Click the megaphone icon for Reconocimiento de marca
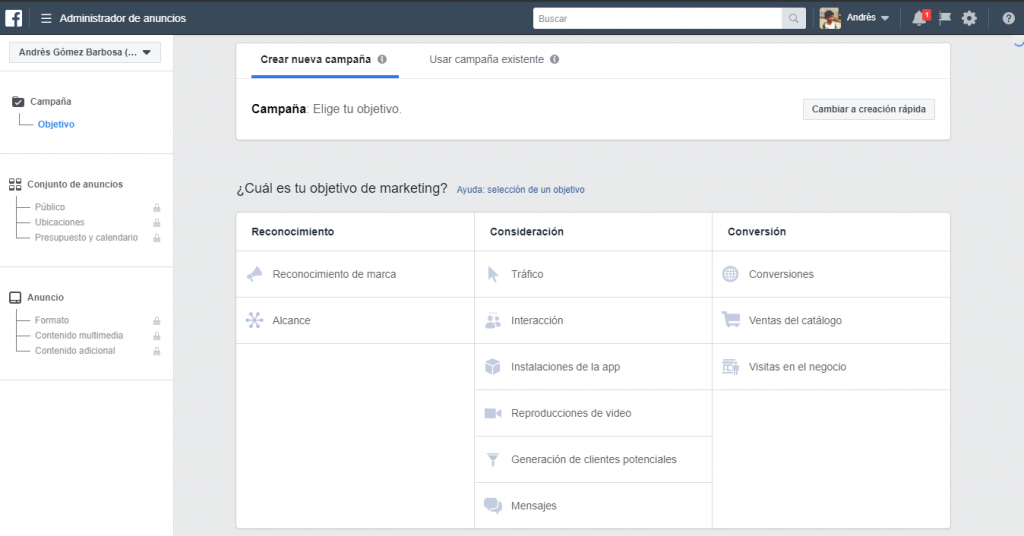Screen dimensions: 1024x536 (x=254, y=274)
